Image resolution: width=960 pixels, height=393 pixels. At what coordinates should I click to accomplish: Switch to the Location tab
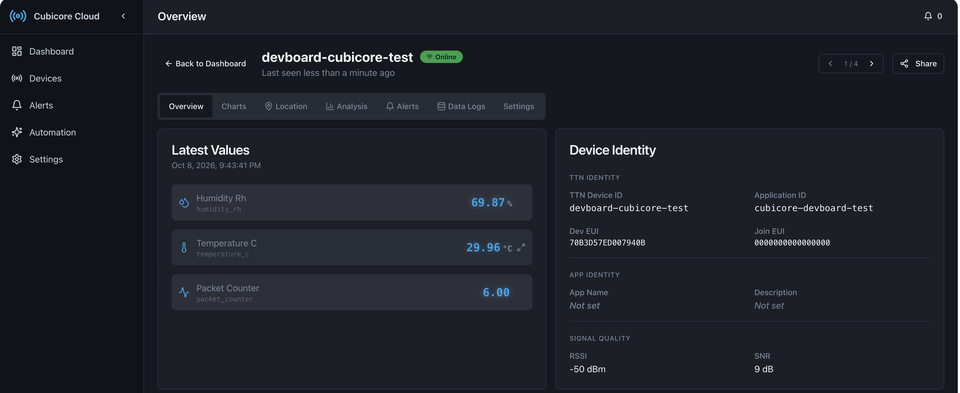[286, 107]
